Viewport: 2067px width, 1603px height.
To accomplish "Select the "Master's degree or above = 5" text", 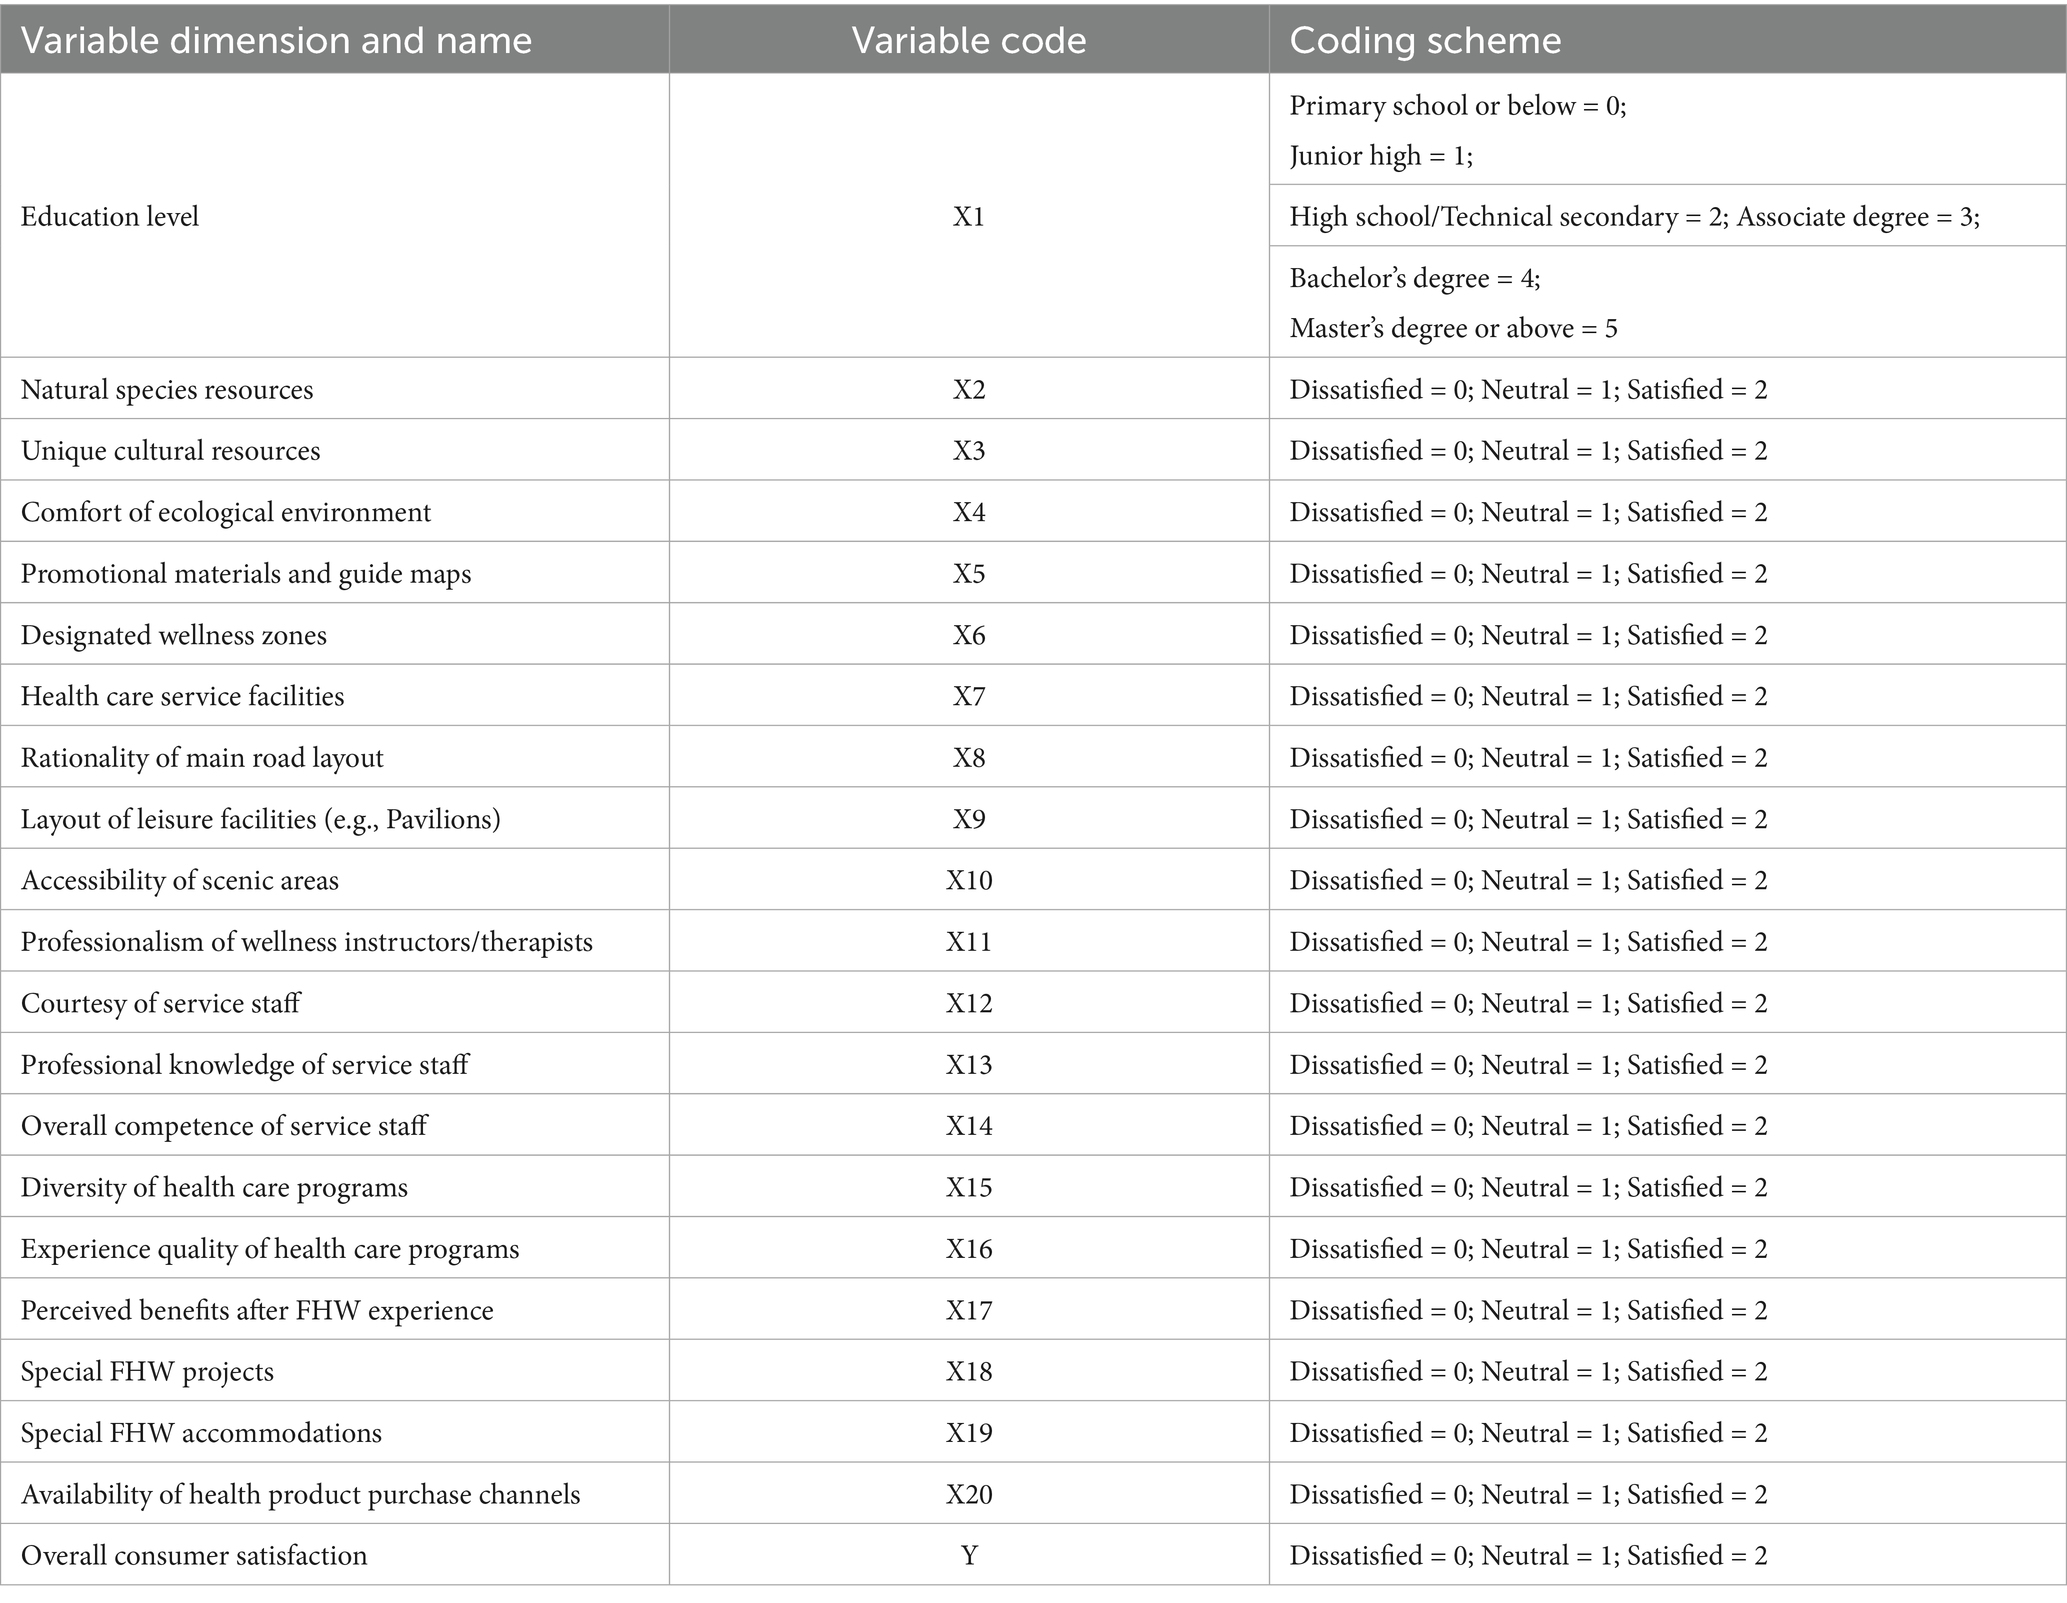I will [1453, 329].
